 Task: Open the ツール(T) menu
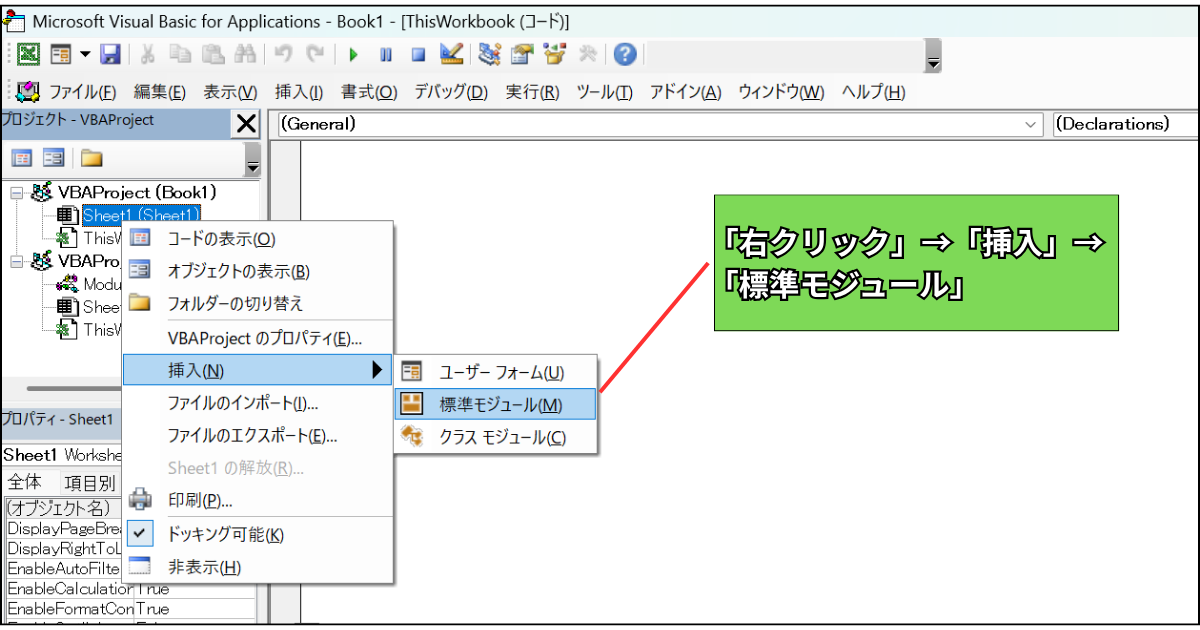coord(605,92)
